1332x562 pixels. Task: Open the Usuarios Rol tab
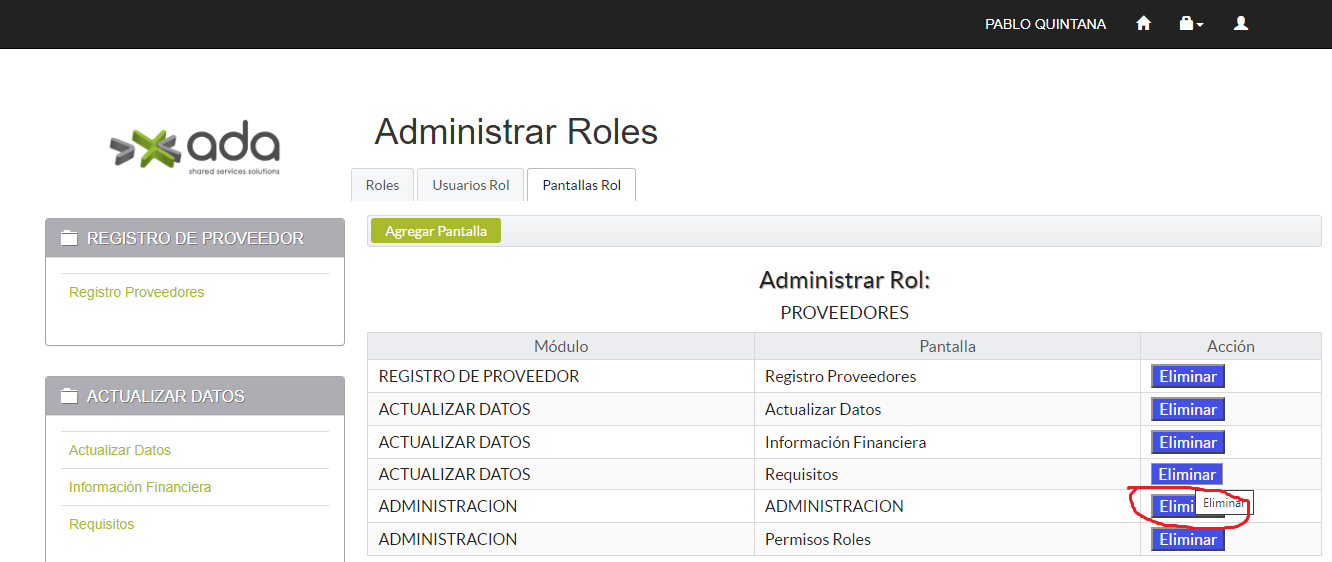click(470, 185)
